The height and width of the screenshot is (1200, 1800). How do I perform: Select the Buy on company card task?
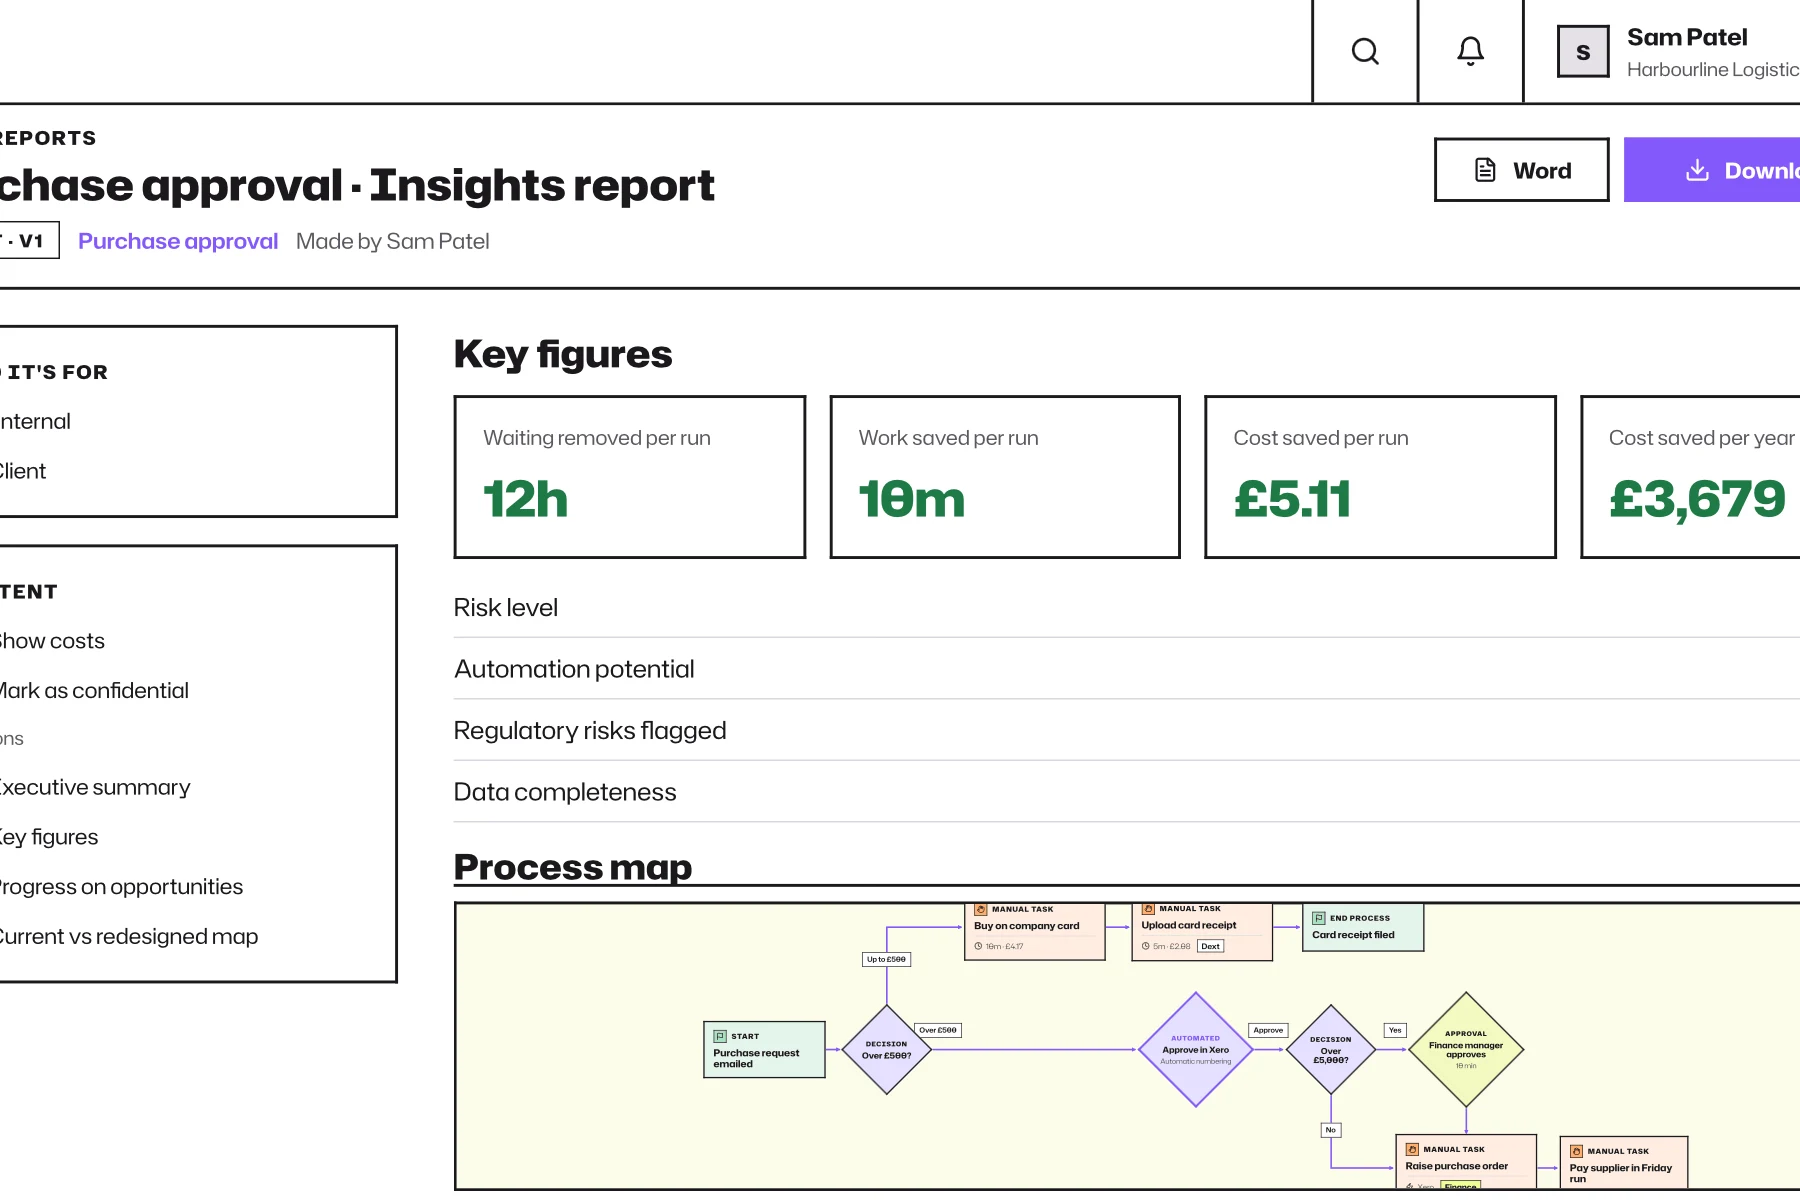(1035, 931)
